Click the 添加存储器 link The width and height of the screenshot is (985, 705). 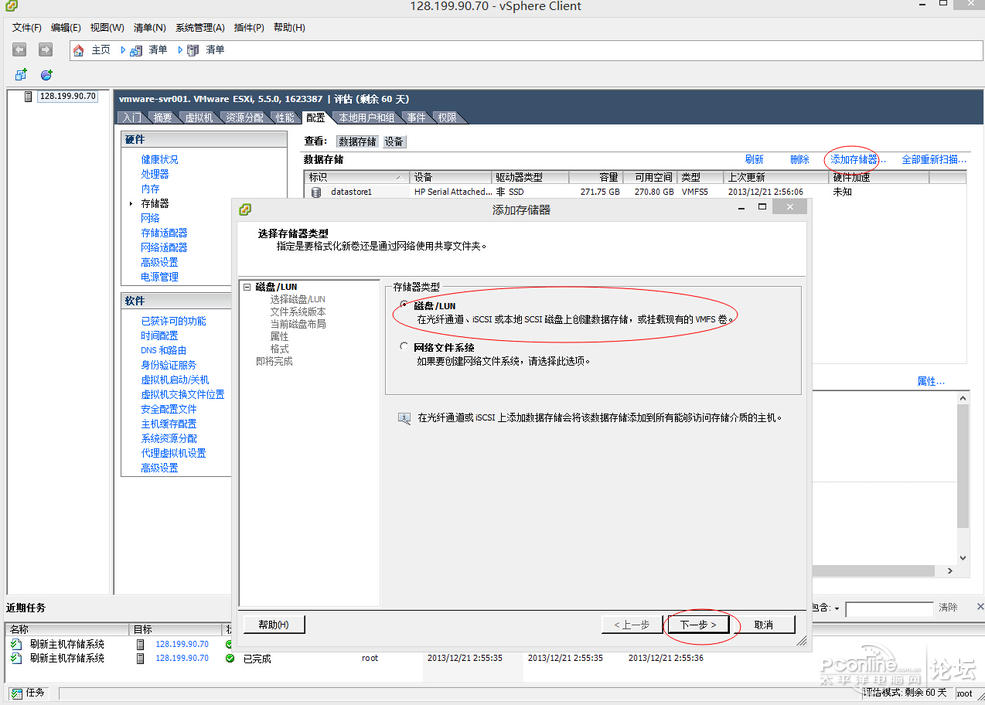click(x=857, y=160)
